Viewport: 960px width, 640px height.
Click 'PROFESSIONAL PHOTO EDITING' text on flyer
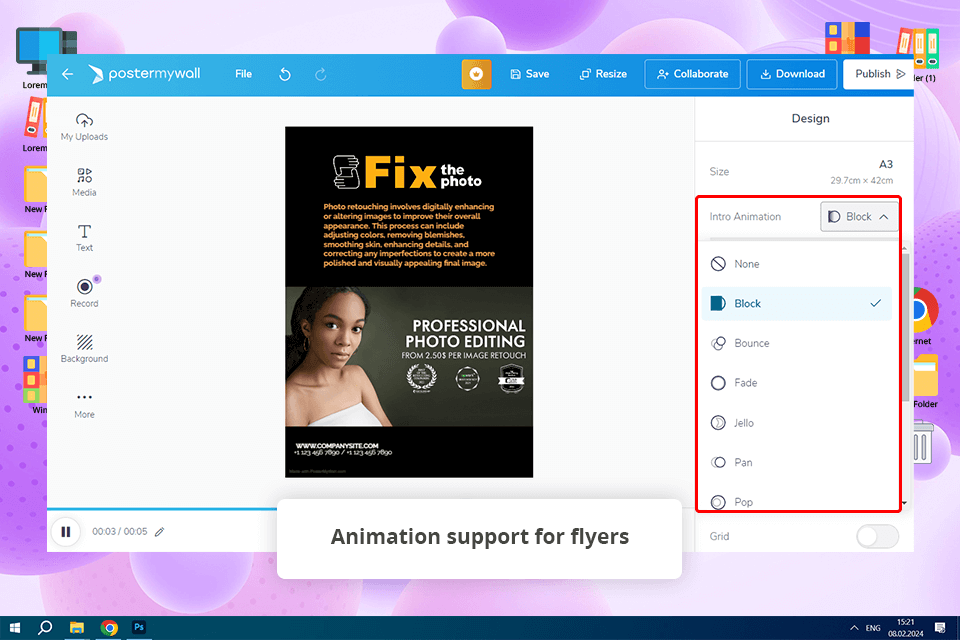pyautogui.click(x=465, y=333)
